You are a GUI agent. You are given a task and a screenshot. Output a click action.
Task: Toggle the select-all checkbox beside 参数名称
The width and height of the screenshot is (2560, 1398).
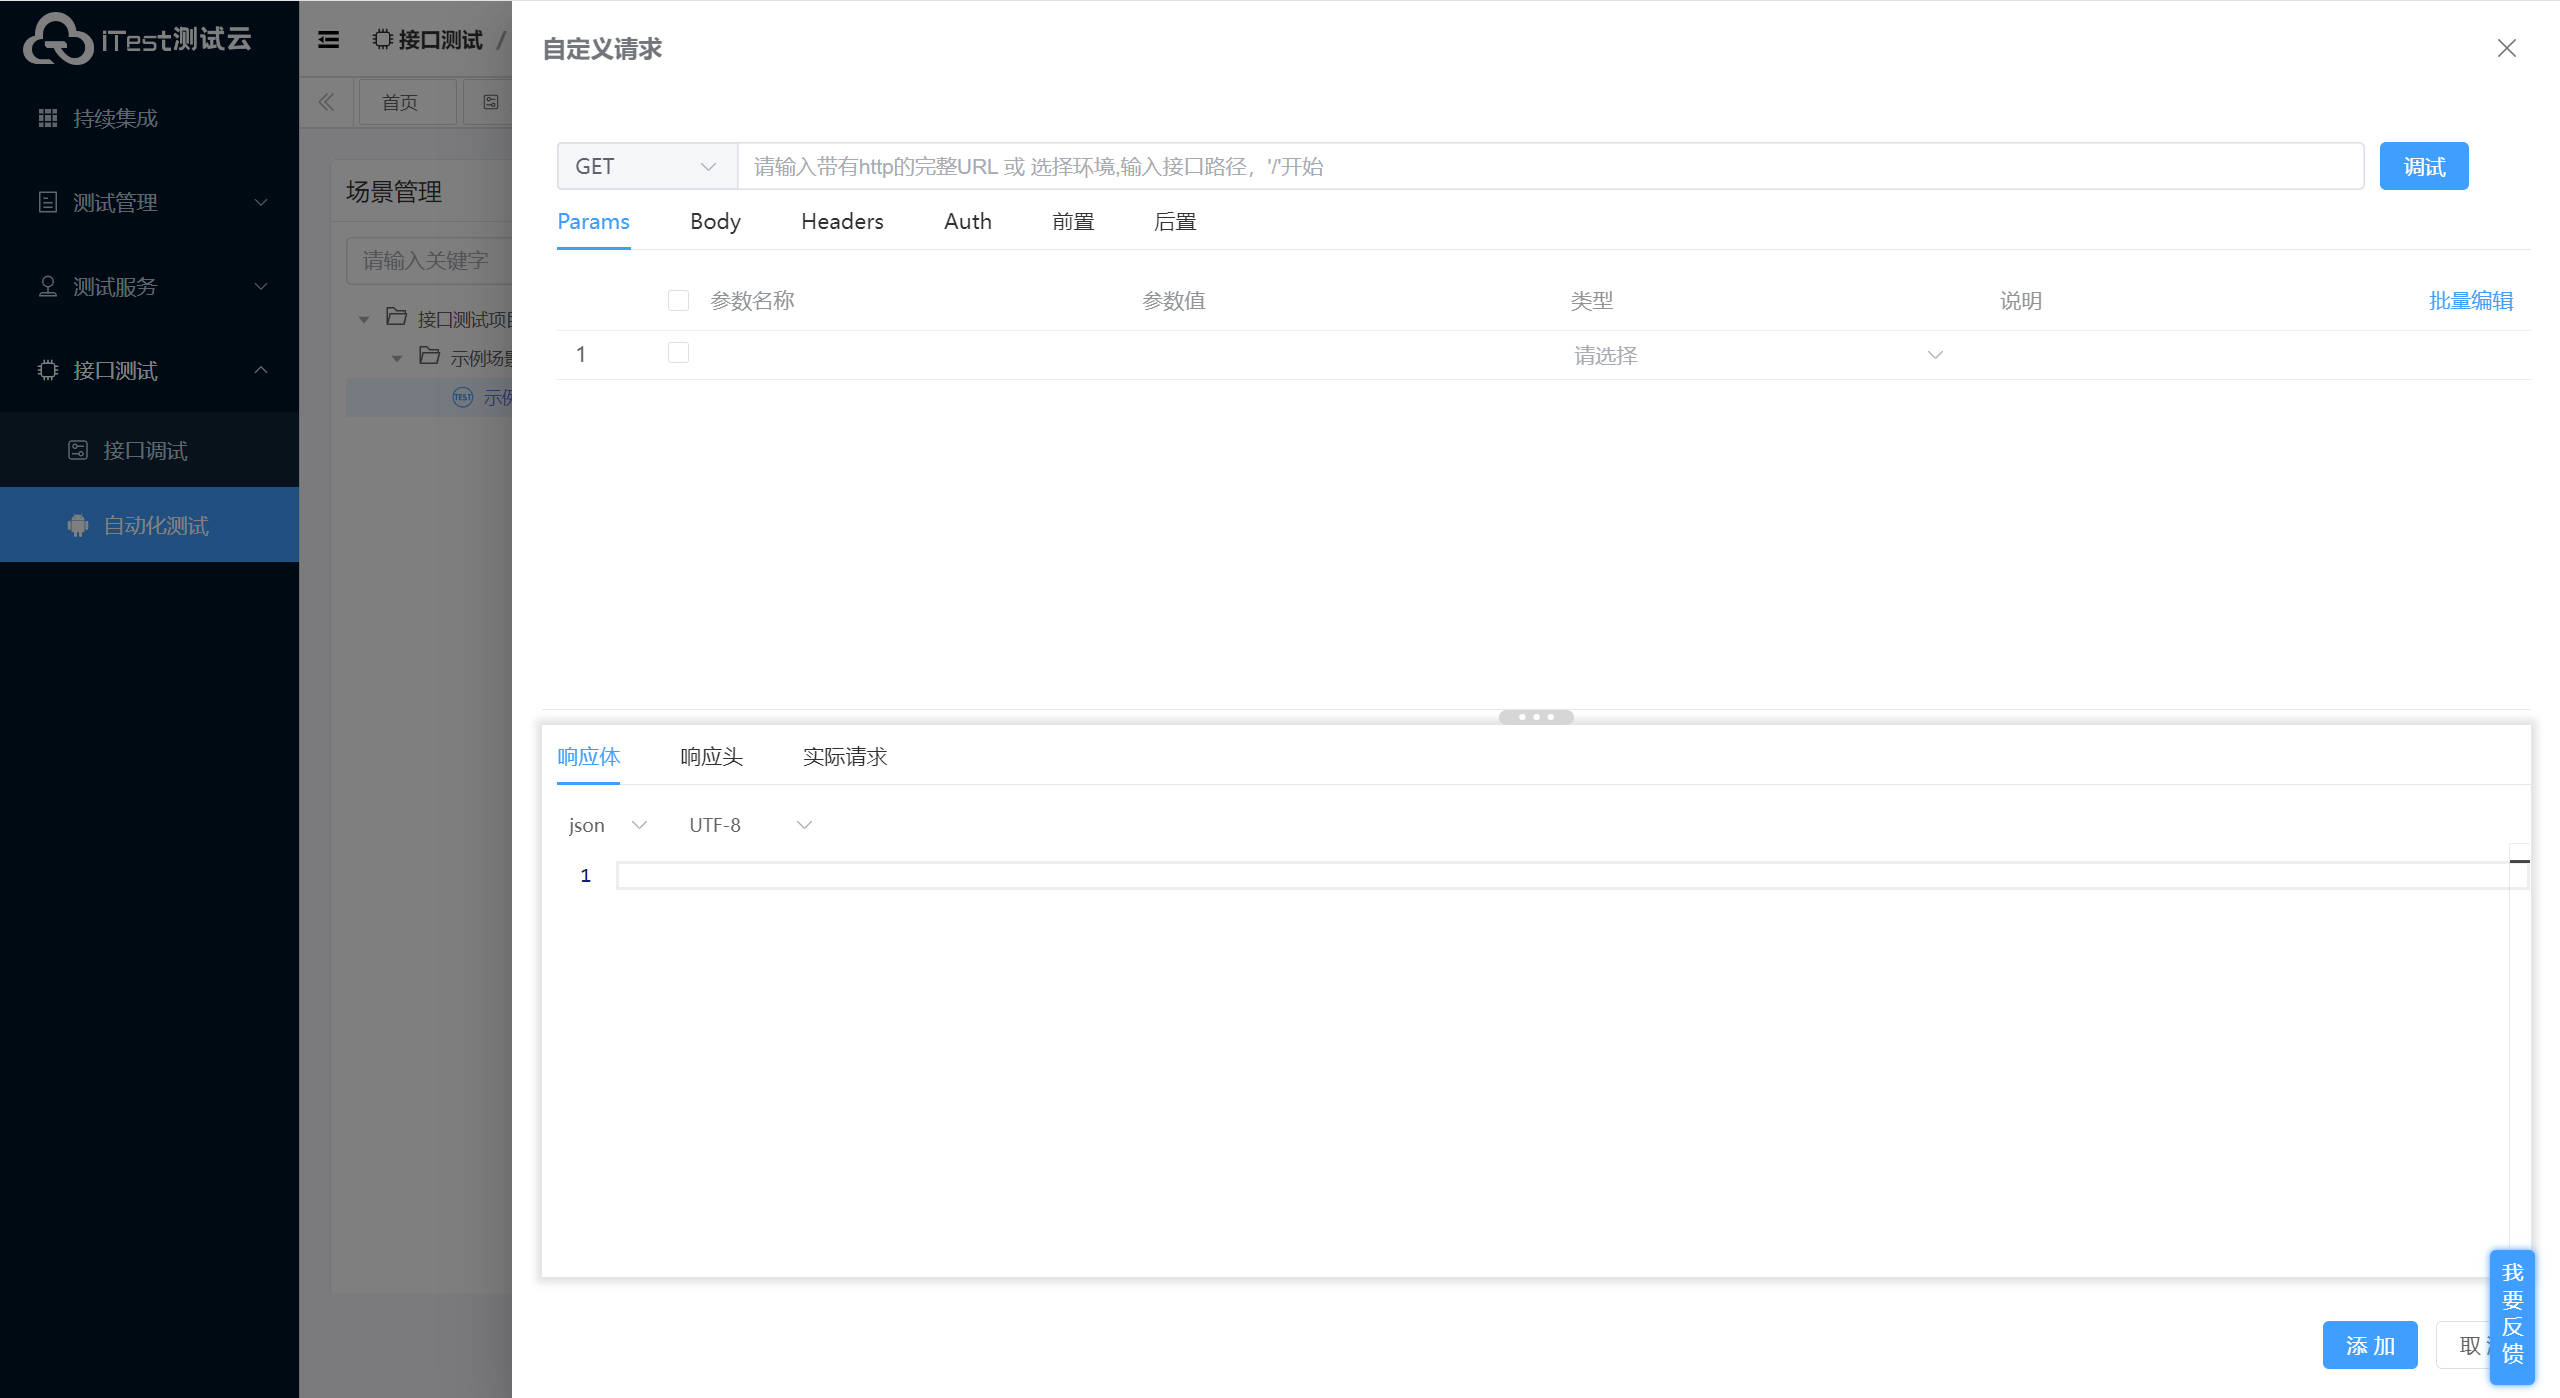pos(678,300)
